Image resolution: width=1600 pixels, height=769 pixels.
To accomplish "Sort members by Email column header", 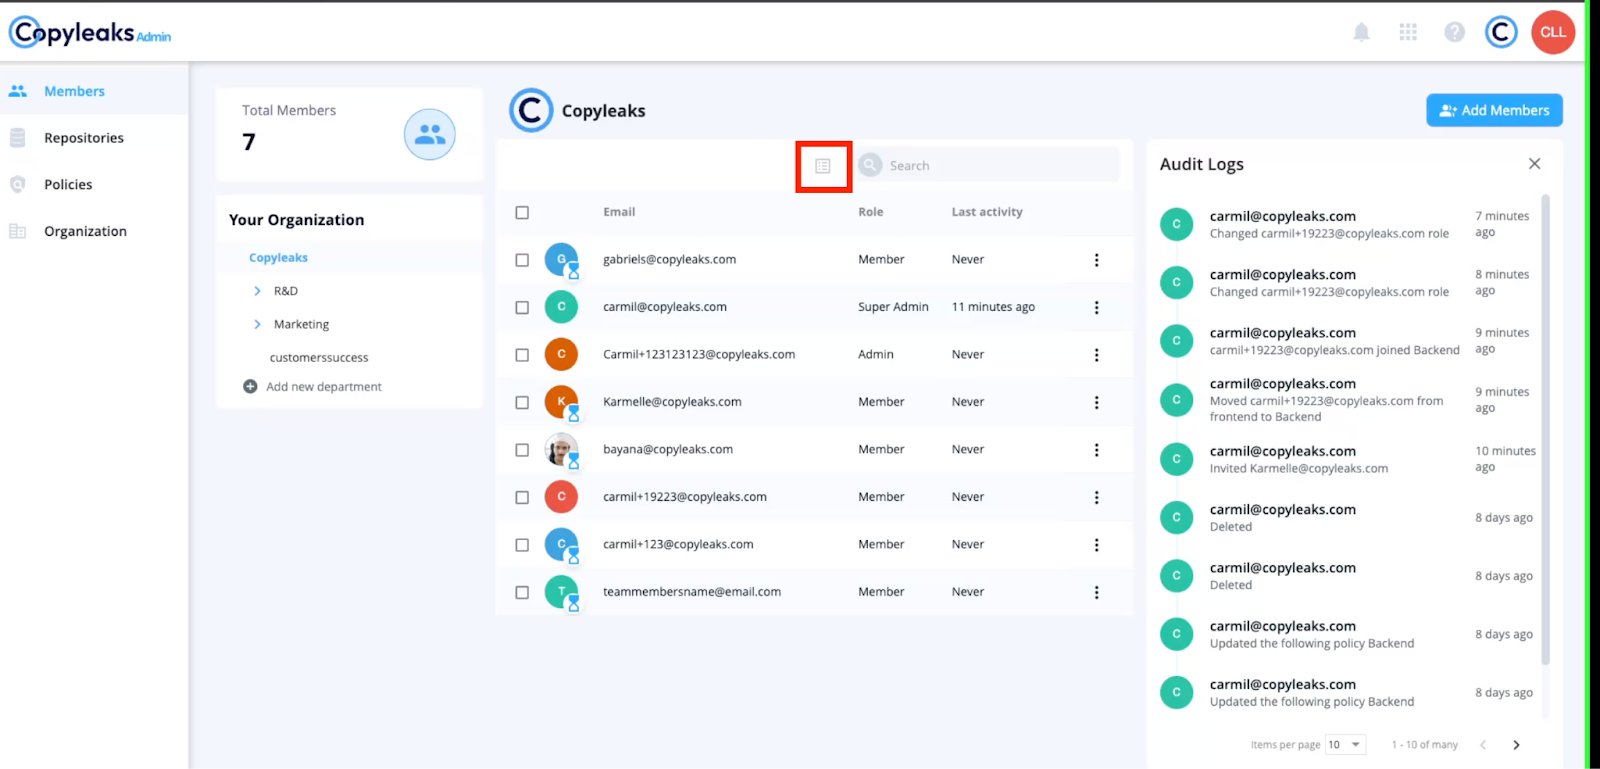I will (619, 212).
